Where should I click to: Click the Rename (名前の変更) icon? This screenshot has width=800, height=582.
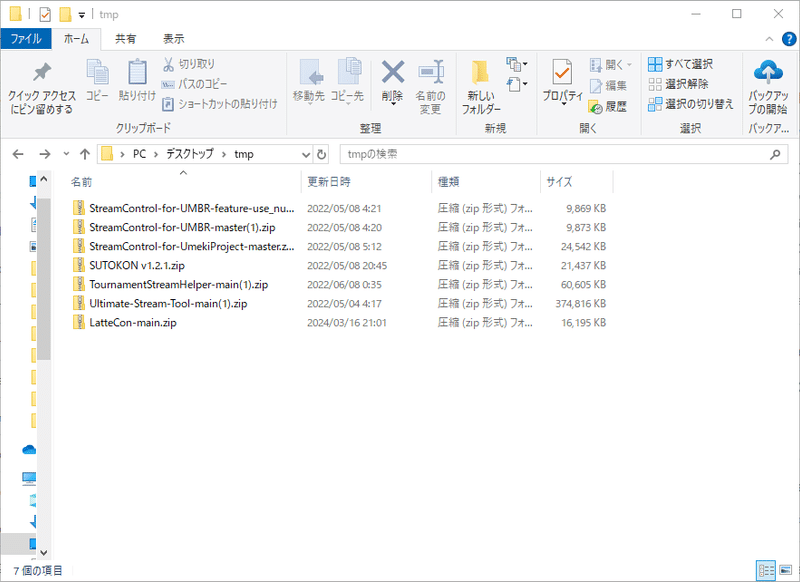coord(431,72)
